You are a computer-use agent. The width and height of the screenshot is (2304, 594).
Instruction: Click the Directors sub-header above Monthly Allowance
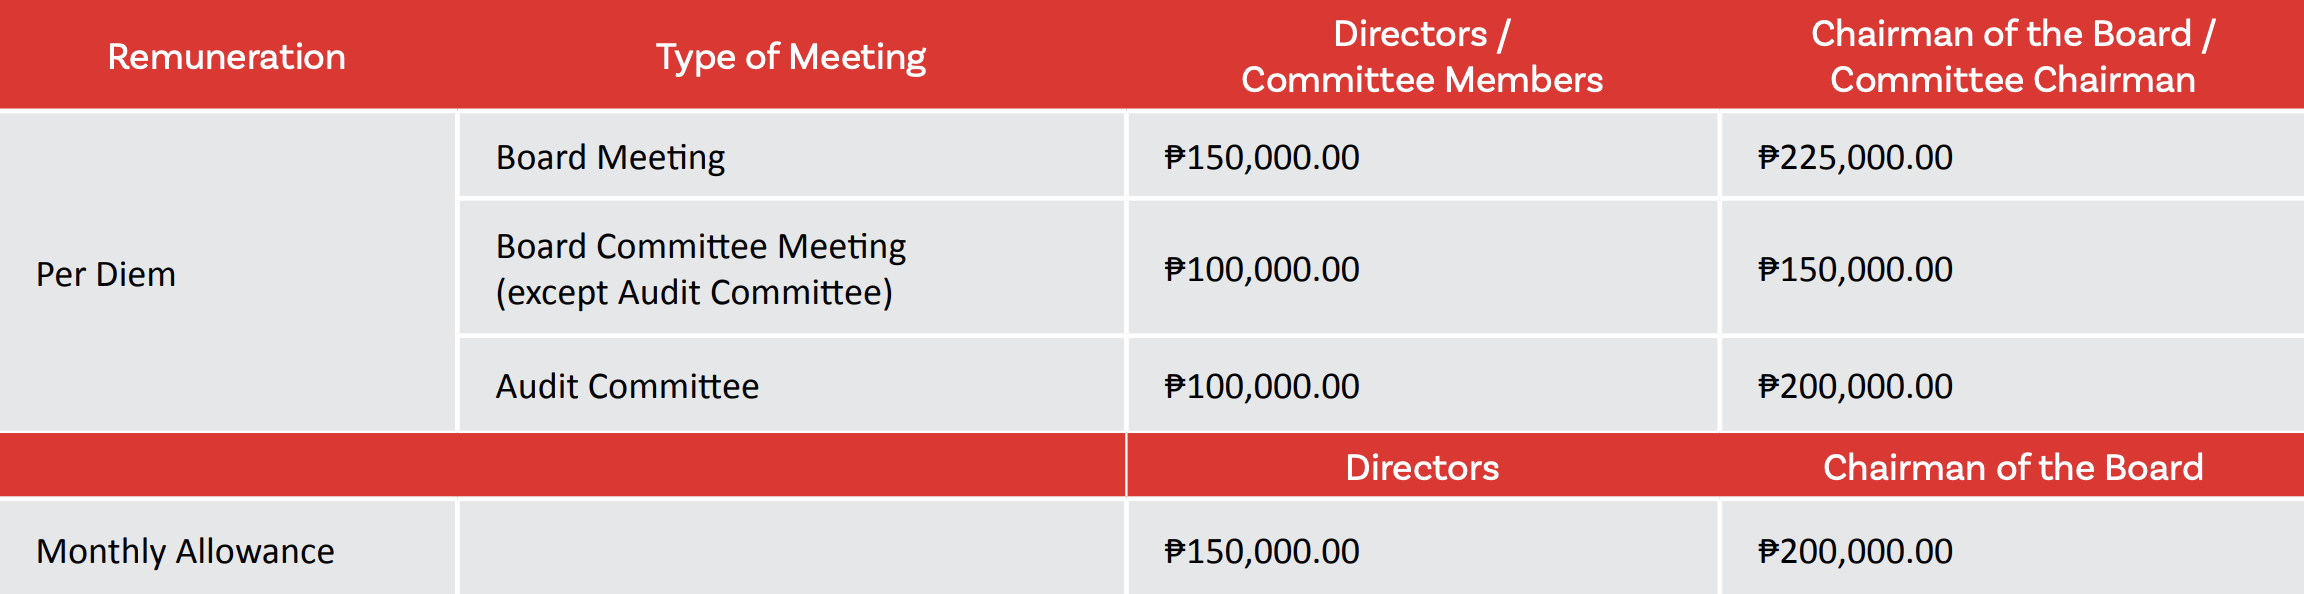tap(1421, 467)
